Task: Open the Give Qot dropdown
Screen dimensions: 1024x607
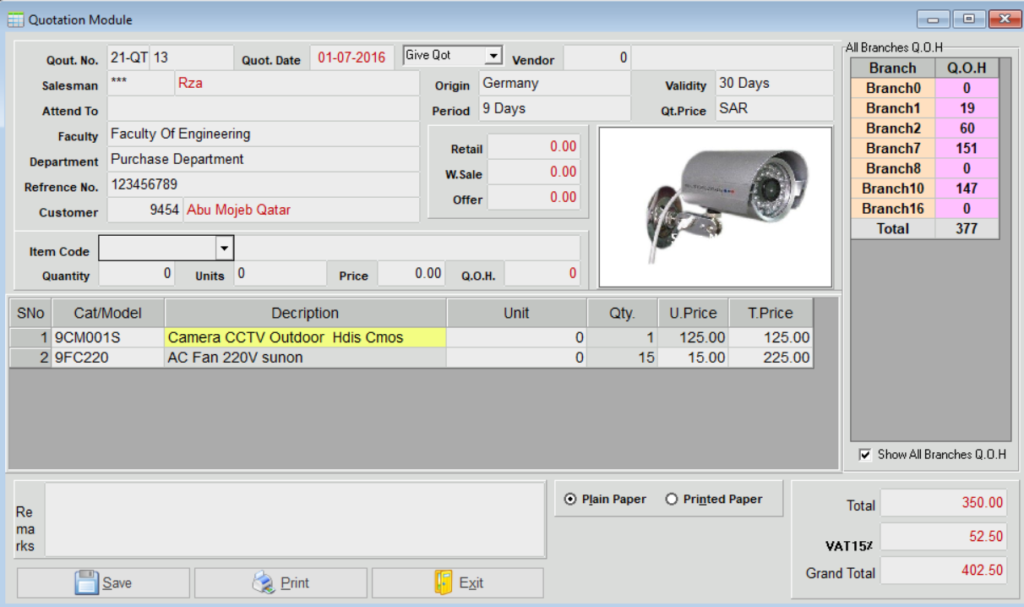Action: pyautogui.click(x=492, y=56)
